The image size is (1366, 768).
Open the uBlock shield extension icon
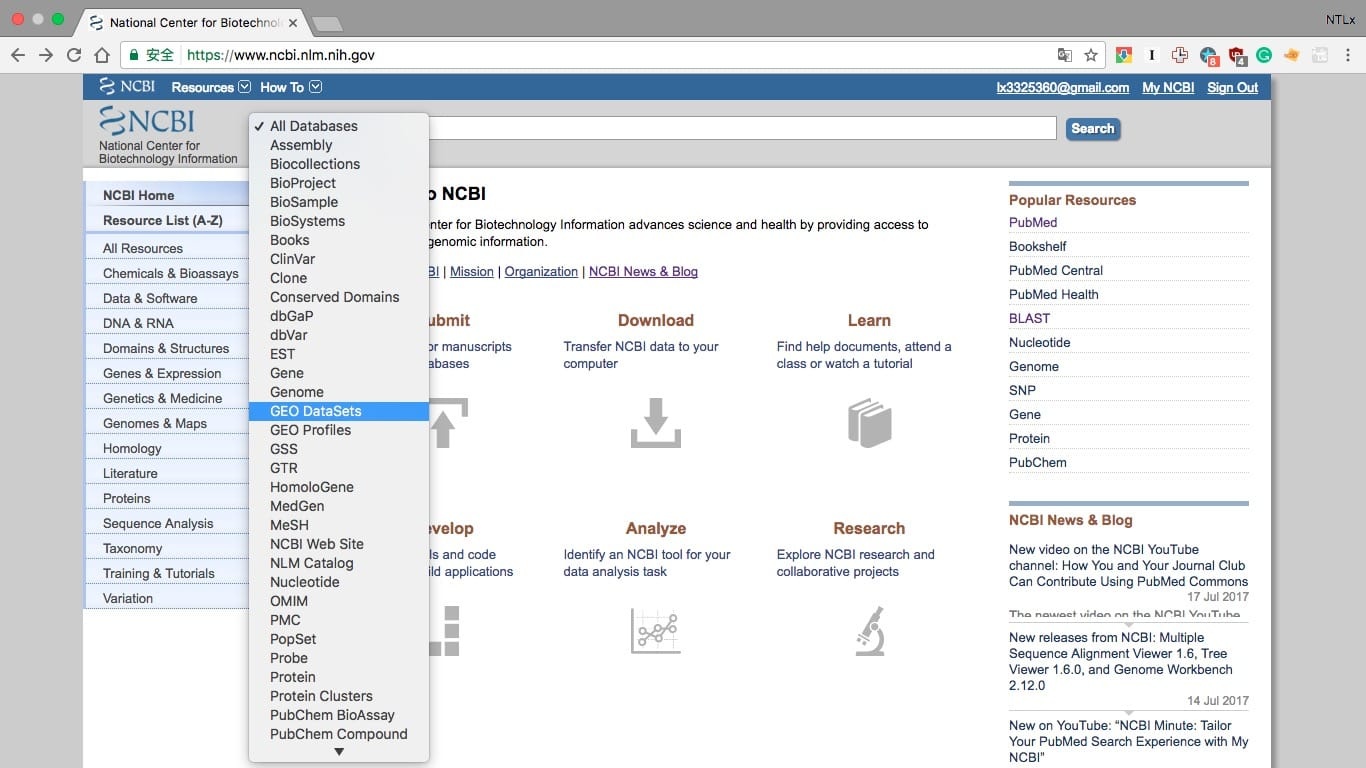coord(1237,56)
